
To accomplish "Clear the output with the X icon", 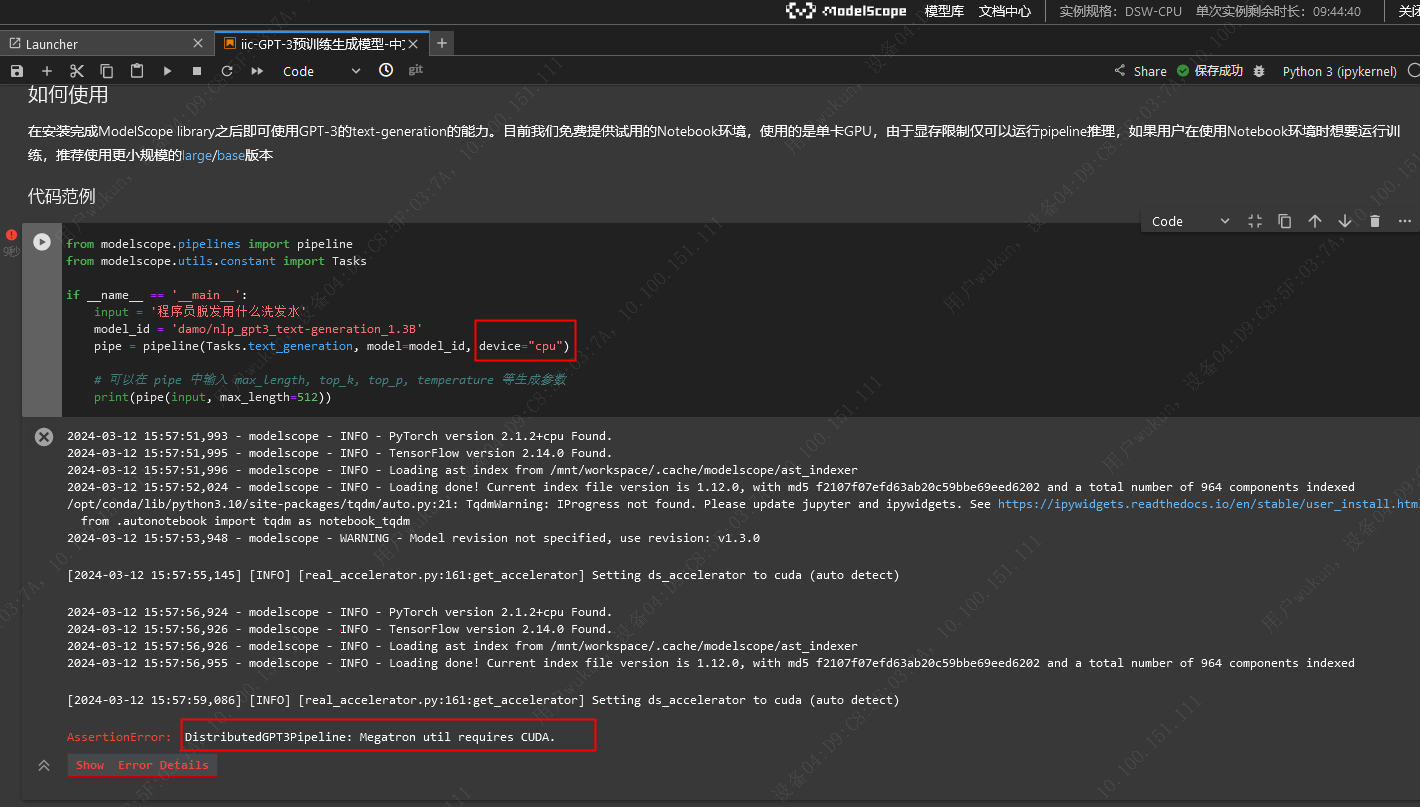I will tap(44, 436).
